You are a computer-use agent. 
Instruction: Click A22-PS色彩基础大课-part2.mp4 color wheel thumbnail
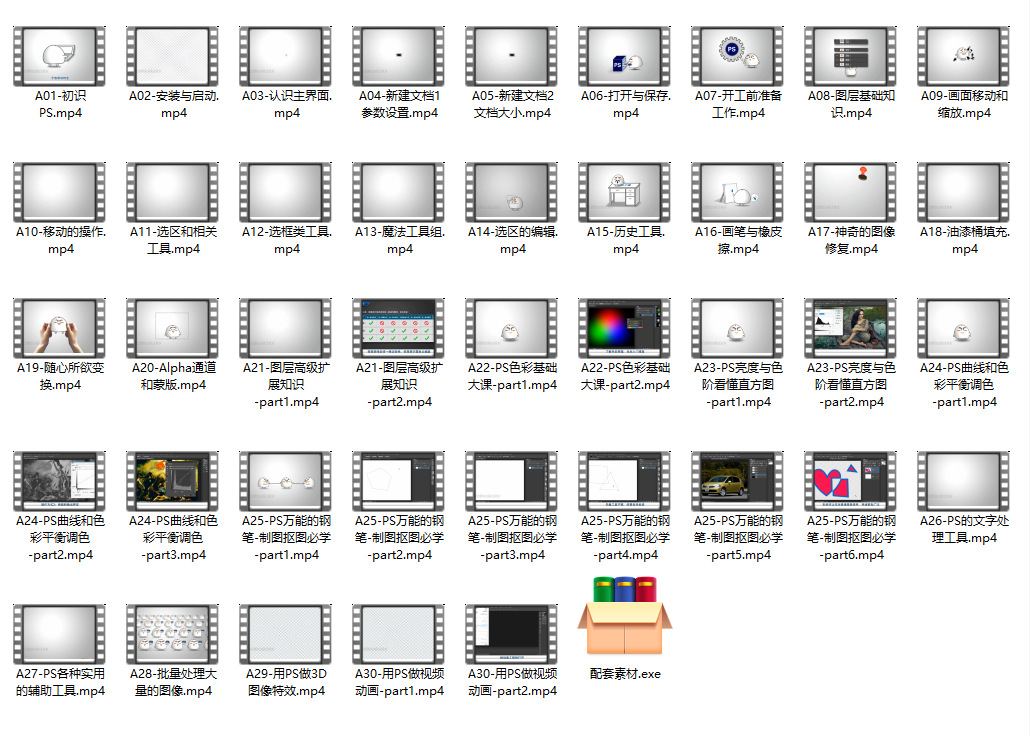[x=625, y=329]
